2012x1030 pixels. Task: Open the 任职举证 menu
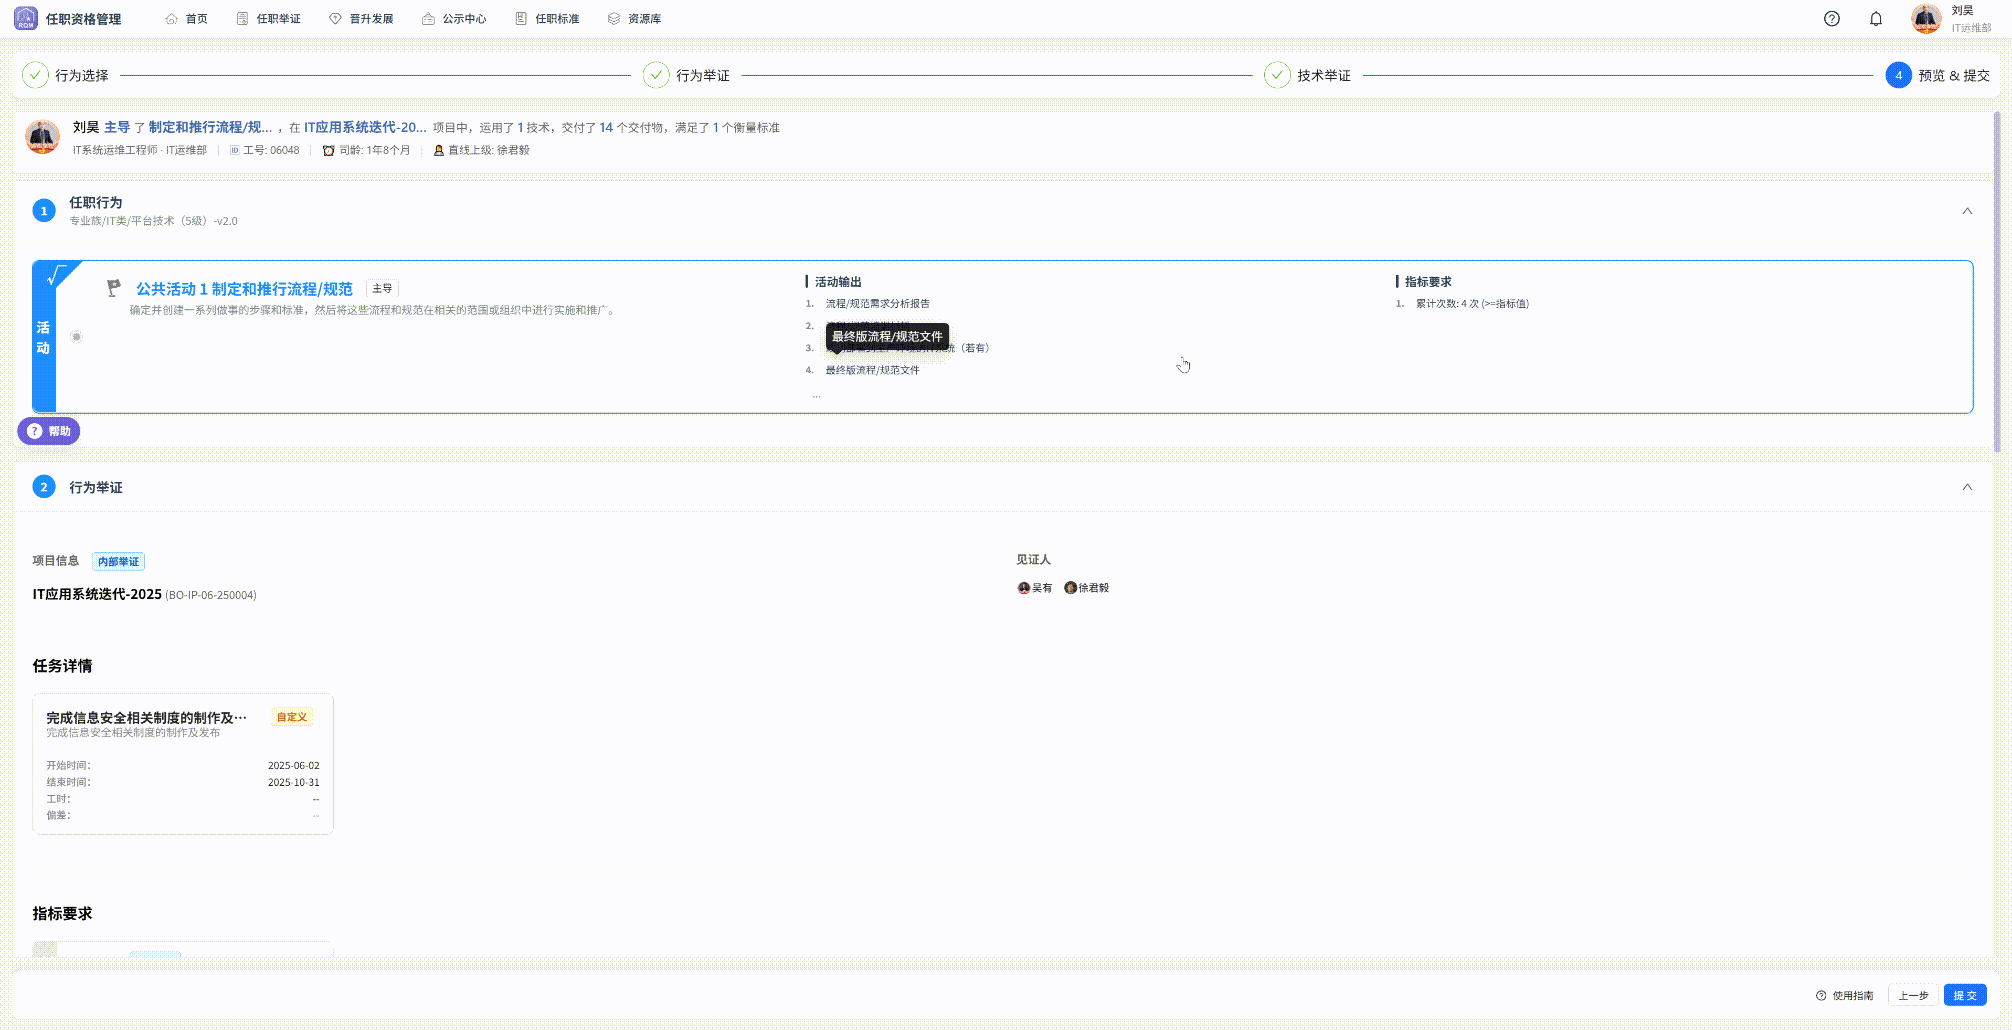pos(268,19)
